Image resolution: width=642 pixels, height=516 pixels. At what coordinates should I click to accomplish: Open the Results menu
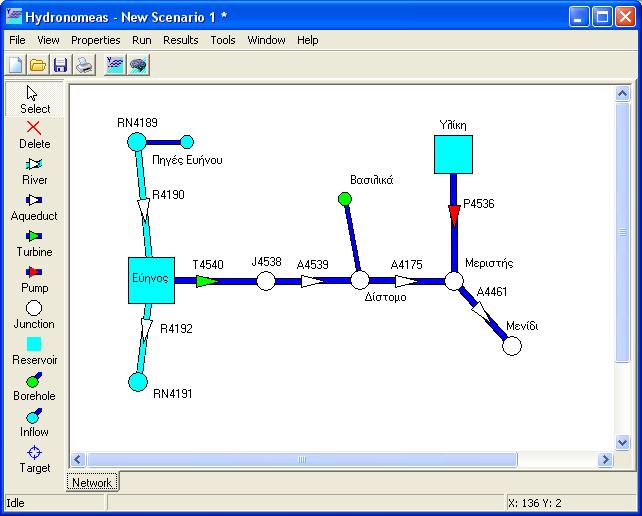click(x=181, y=40)
